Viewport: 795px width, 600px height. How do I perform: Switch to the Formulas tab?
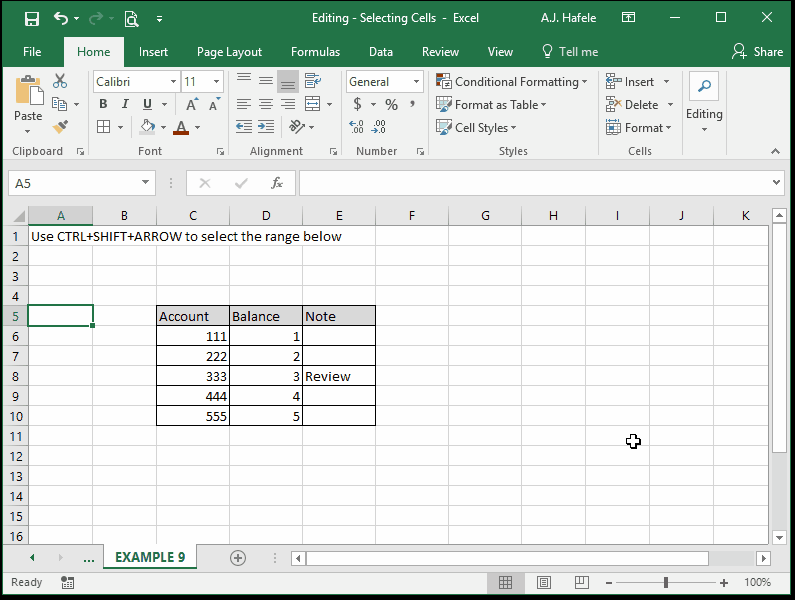tap(315, 52)
